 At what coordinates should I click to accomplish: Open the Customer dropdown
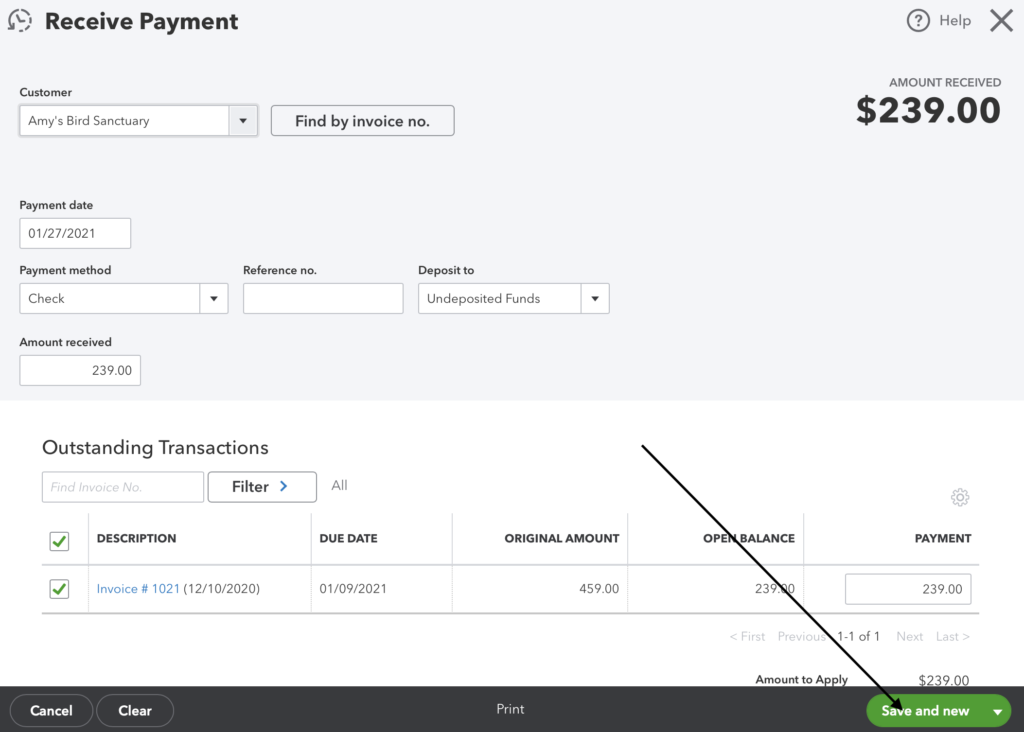click(242, 120)
